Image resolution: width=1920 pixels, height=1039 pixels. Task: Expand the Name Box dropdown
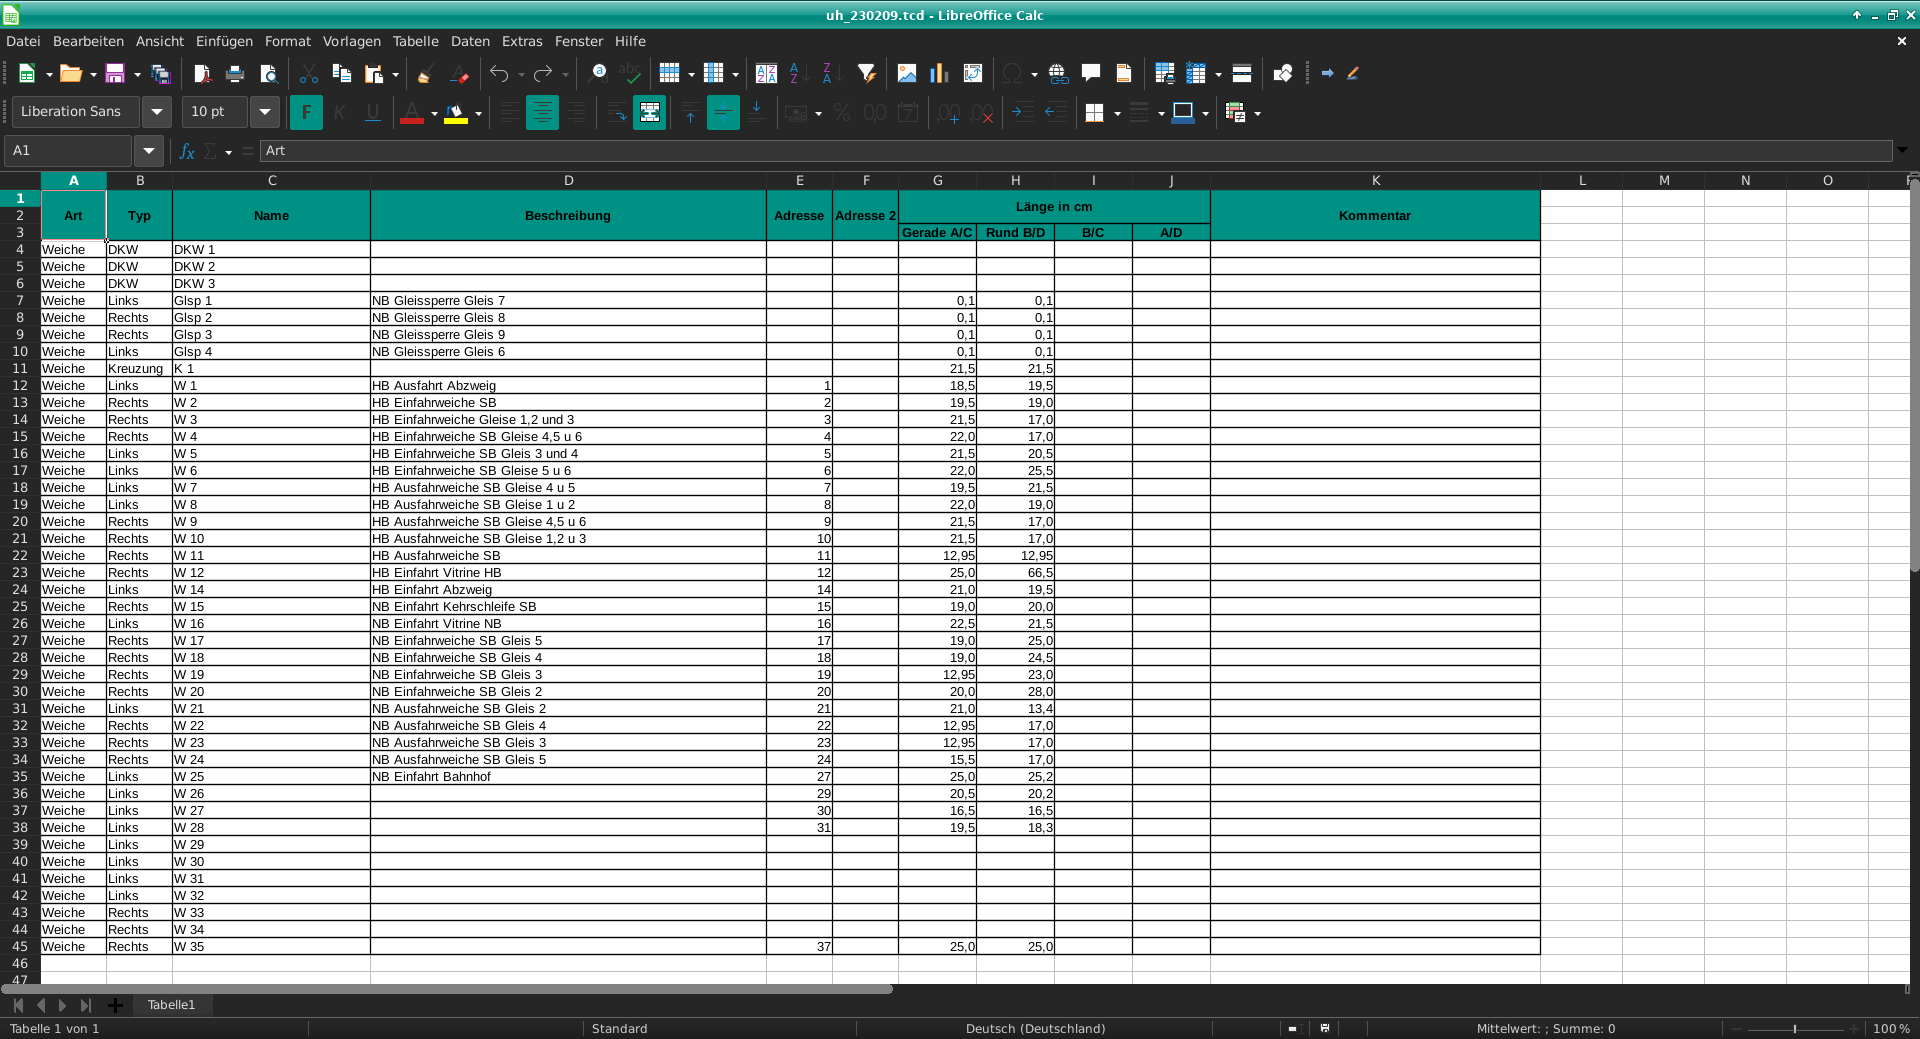click(x=149, y=151)
